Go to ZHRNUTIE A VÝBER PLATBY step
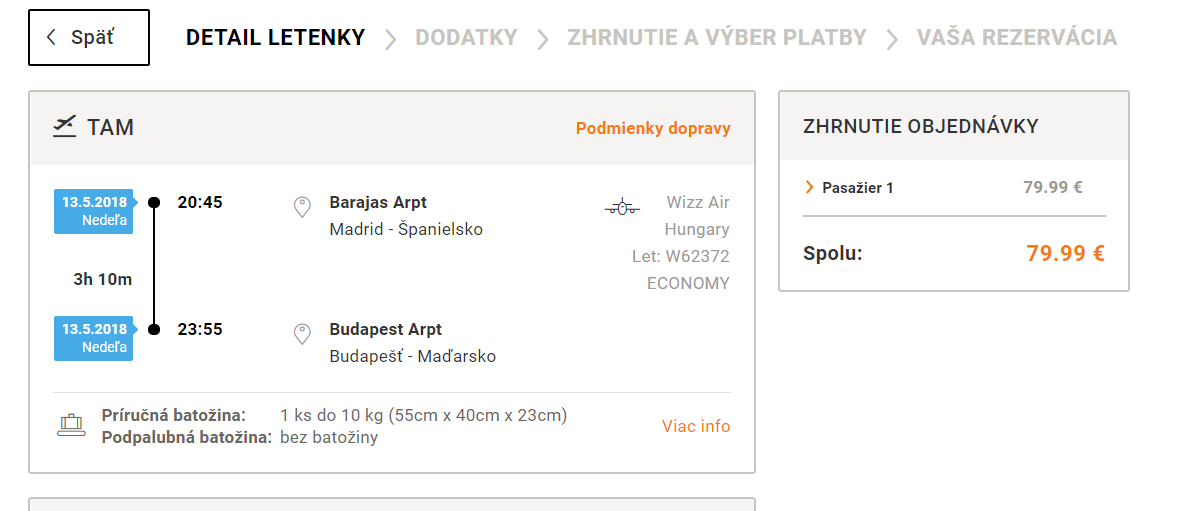Image resolution: width=1193 pixels, height=511 pixels. click(717, 37)
